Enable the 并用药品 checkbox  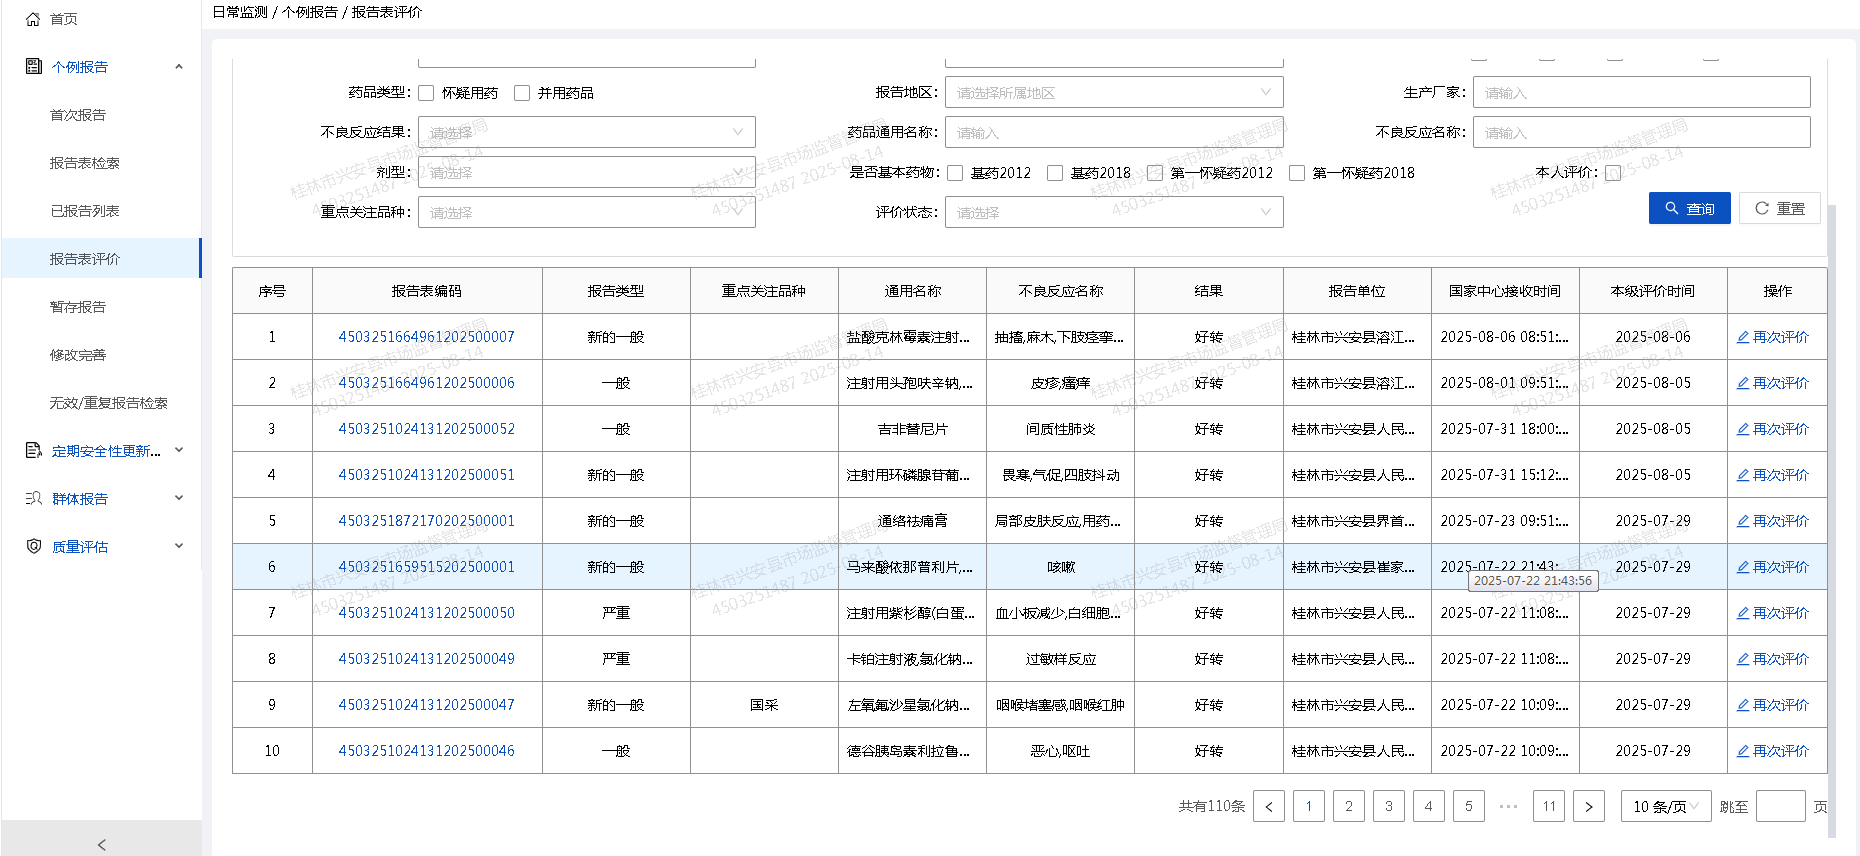point(522,93)
